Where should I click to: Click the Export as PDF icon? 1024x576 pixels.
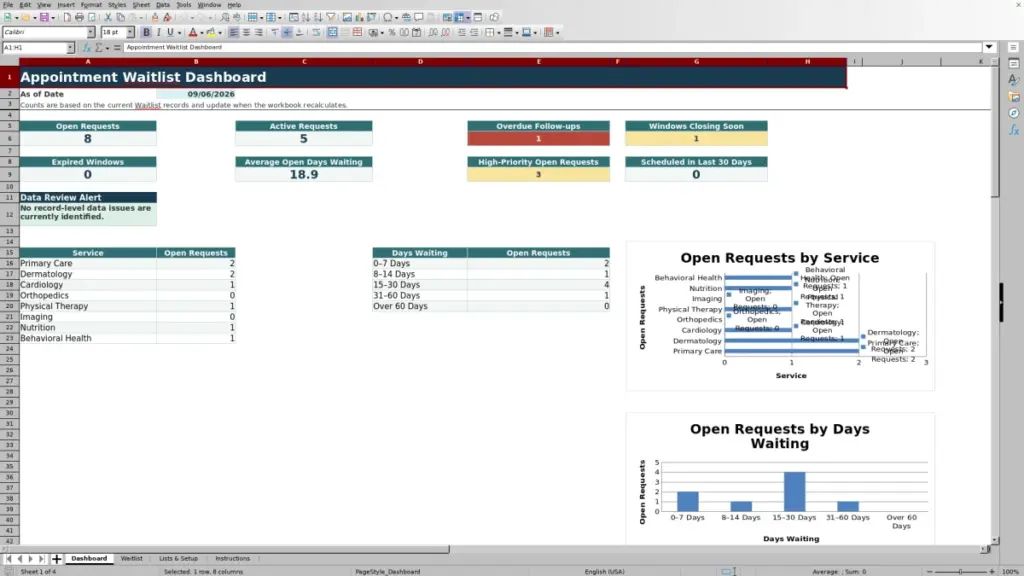(x=67, y=17)
